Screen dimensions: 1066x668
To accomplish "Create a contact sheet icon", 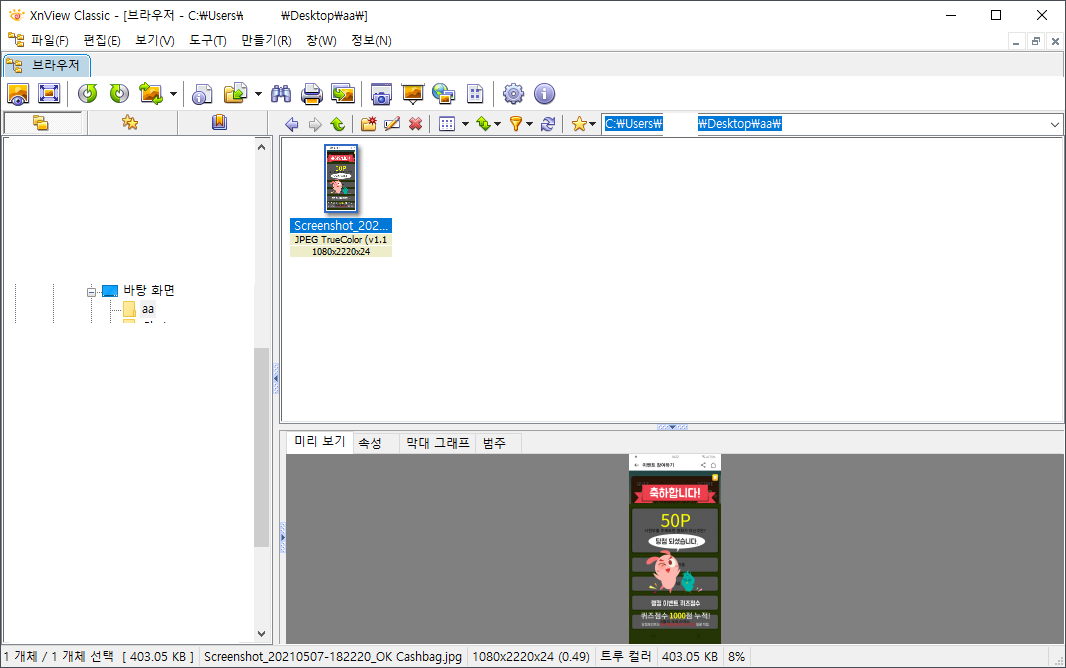I will click(475, 94).
